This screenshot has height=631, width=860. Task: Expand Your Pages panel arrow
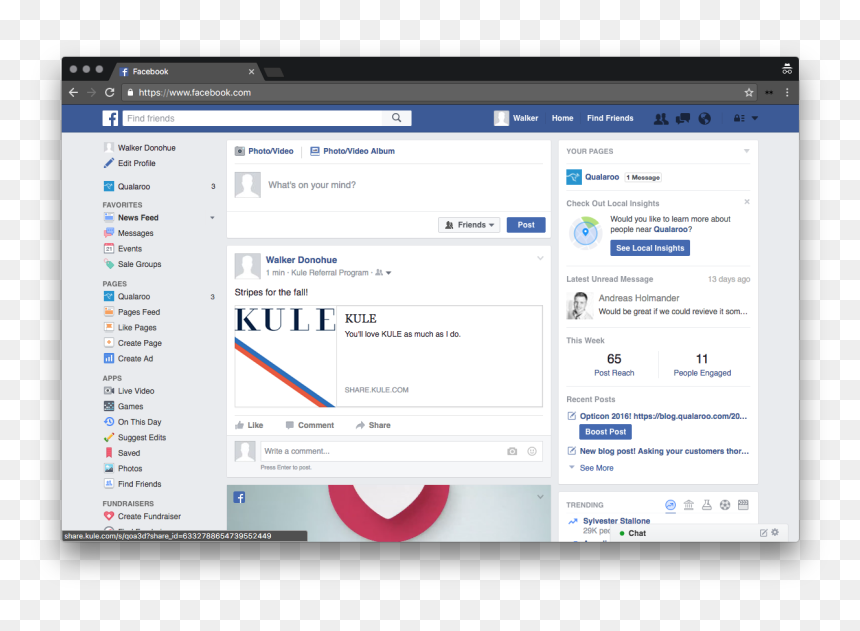(746, 151)
